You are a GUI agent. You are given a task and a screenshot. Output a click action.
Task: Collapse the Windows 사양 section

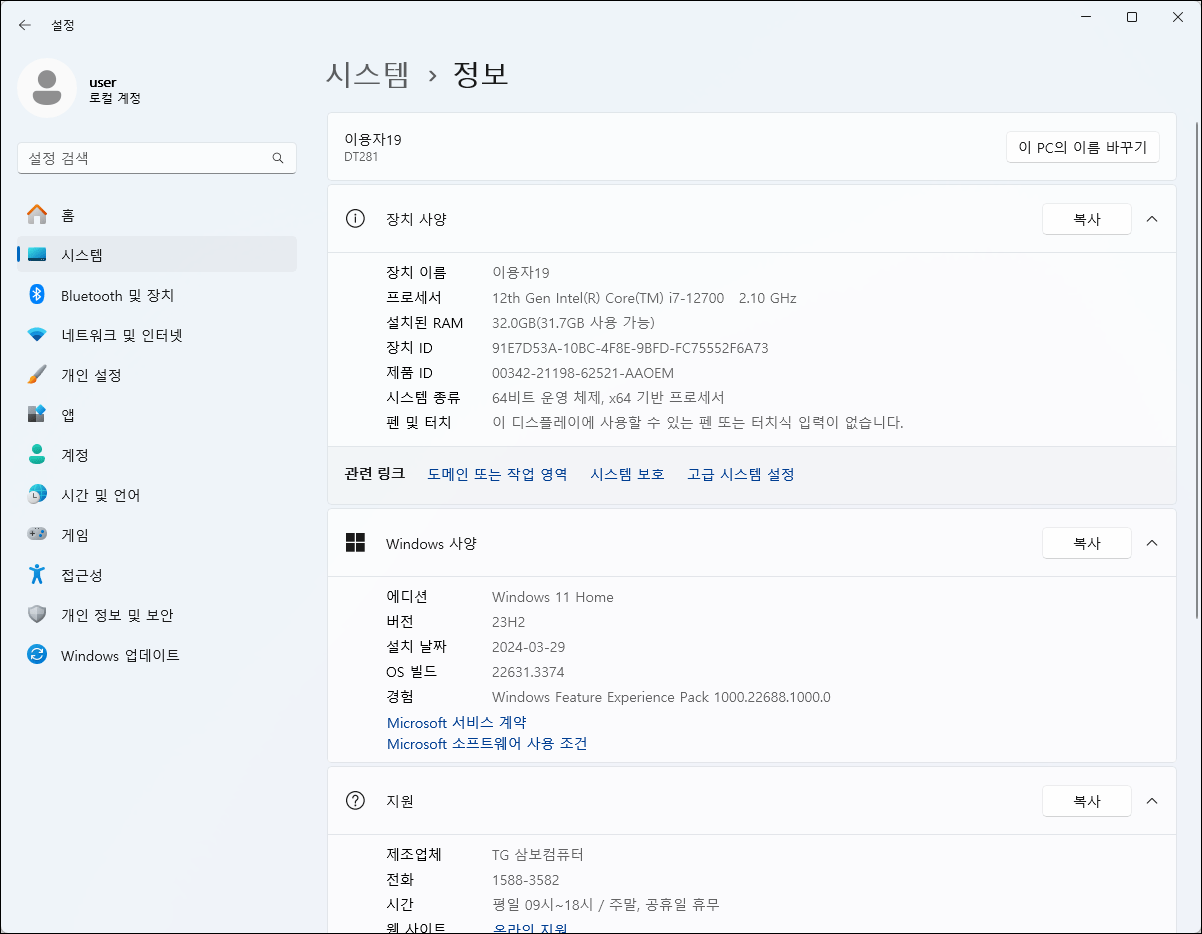click(x=1152, y=543)
